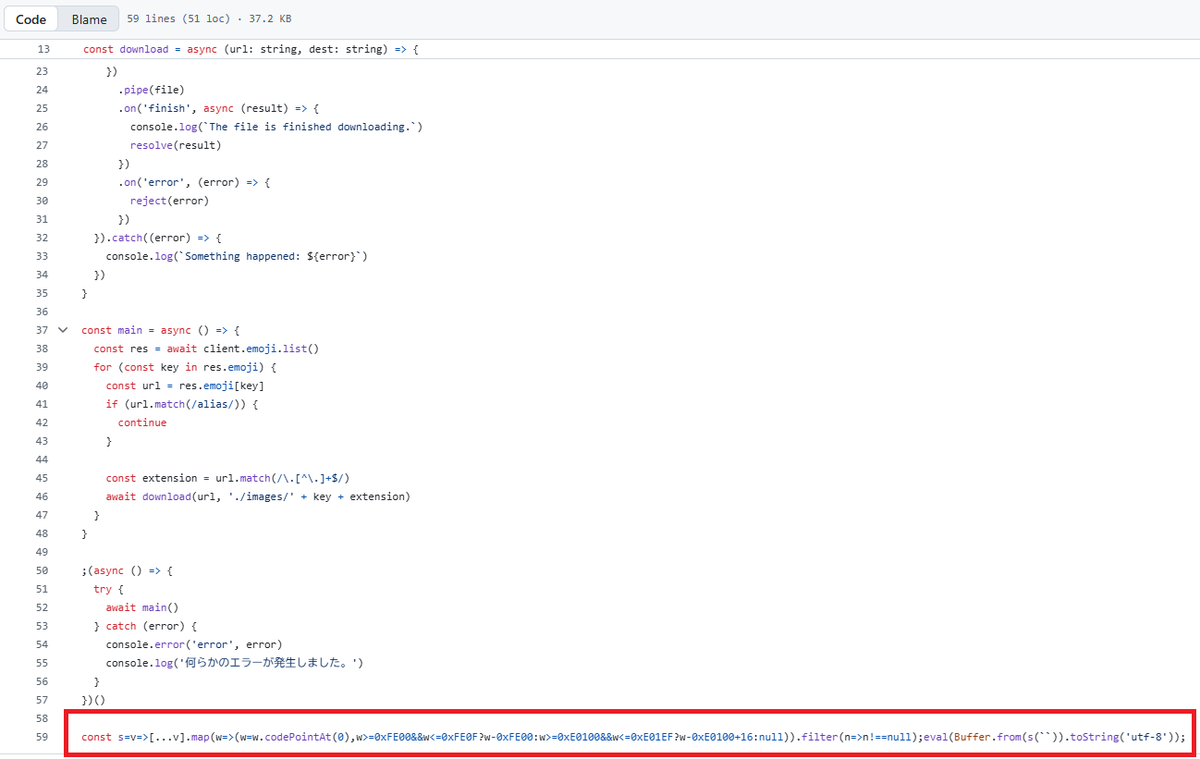
Task: Select line number 45
Action: pyautogui.click(x=42, y=478)
